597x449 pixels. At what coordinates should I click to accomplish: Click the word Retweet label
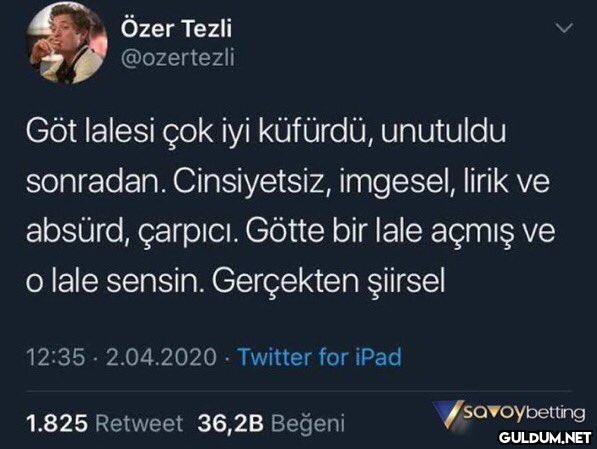coord(139,423)
